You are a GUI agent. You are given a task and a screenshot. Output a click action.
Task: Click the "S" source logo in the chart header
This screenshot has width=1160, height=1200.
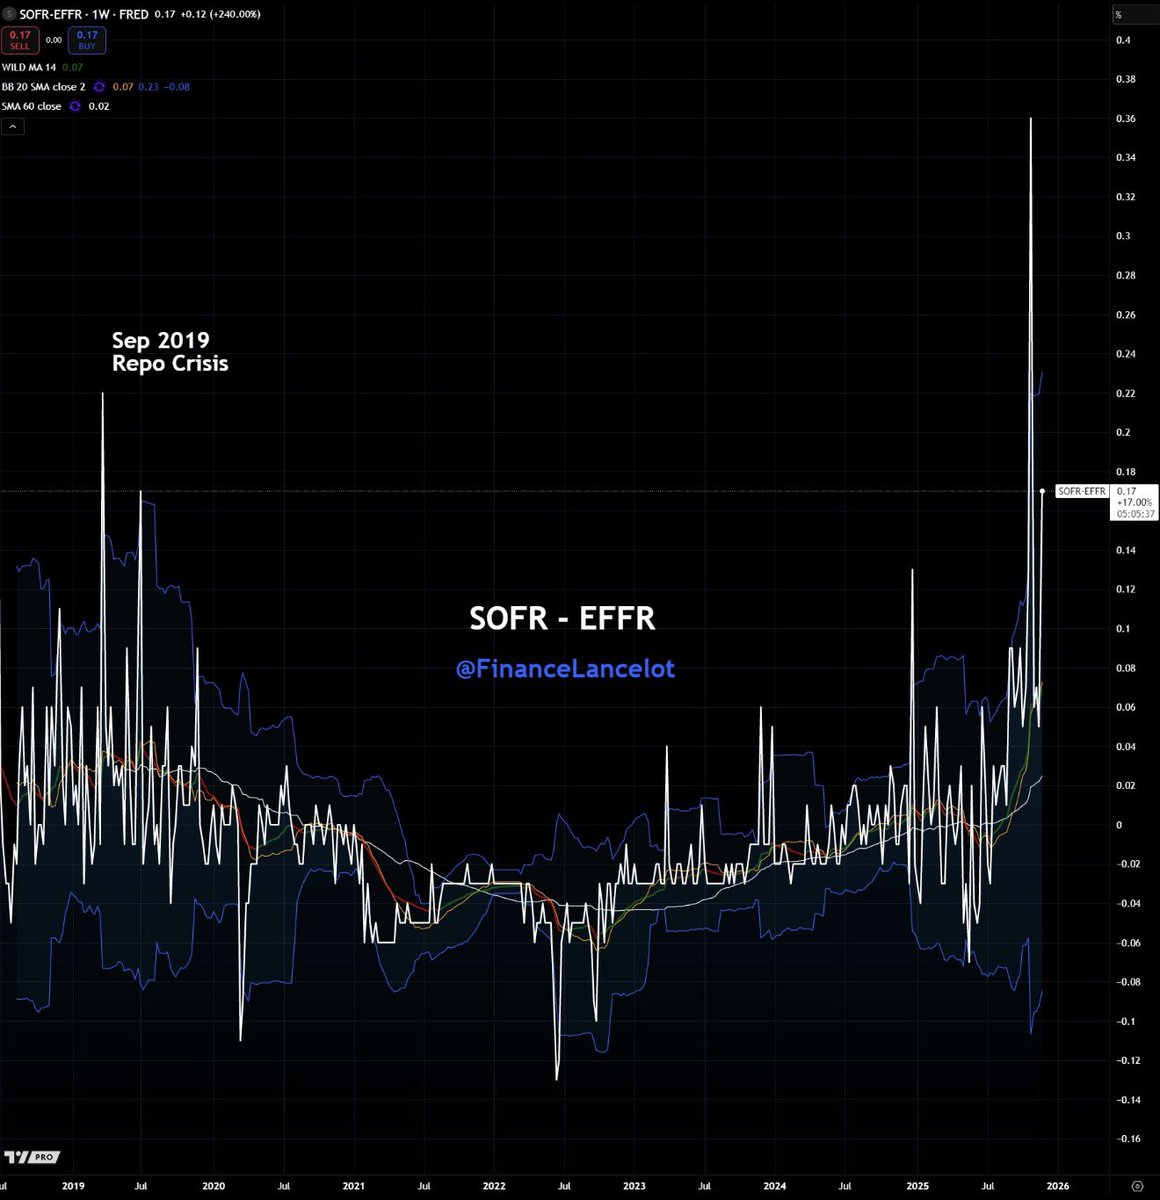[9, 14]
